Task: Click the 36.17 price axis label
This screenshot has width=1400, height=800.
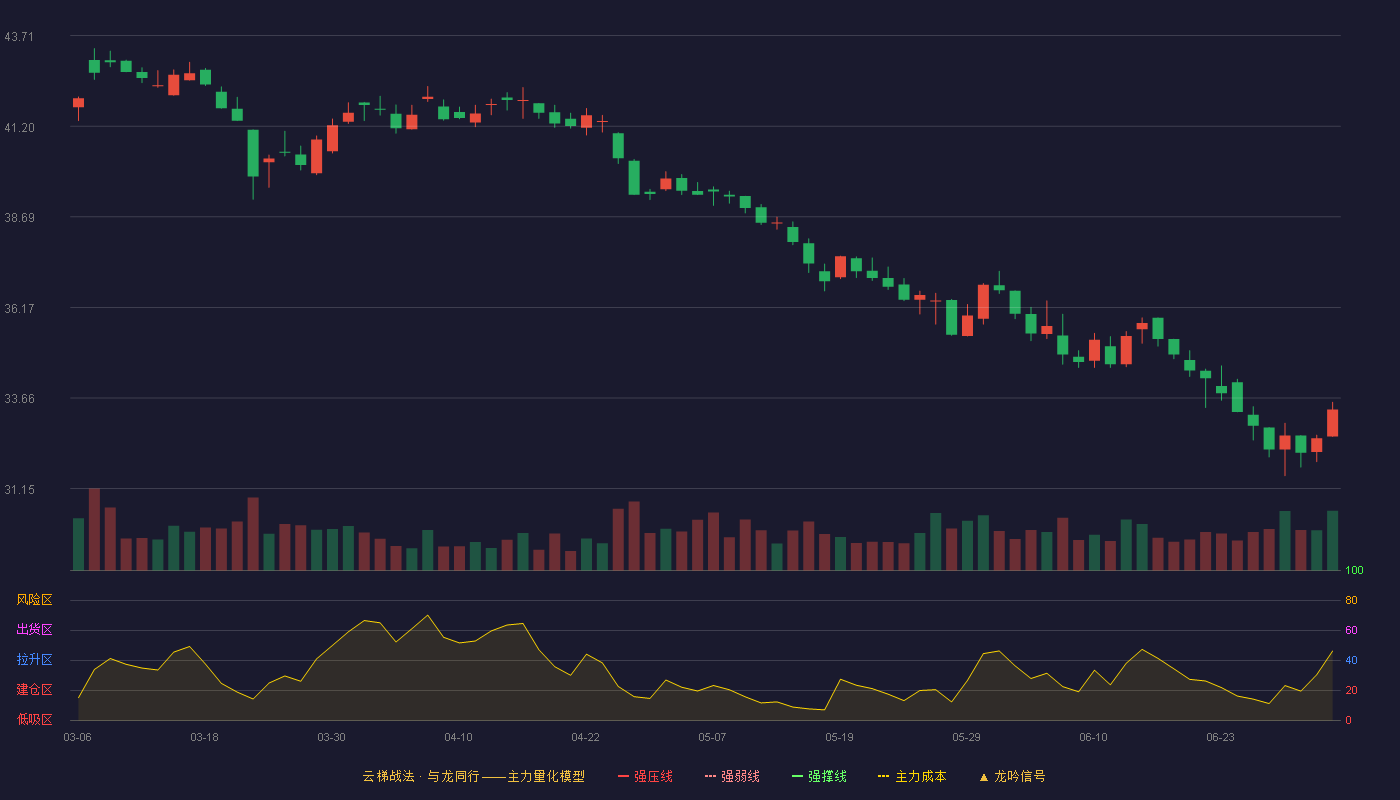Action: [19, 309]
